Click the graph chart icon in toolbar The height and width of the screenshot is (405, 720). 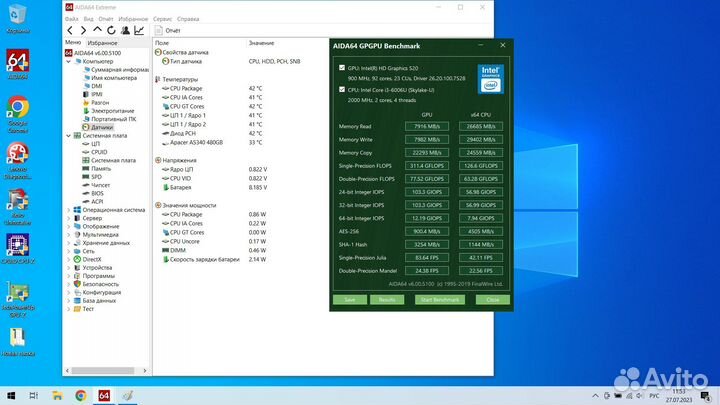pyautogui.click(x=138, y=31)
